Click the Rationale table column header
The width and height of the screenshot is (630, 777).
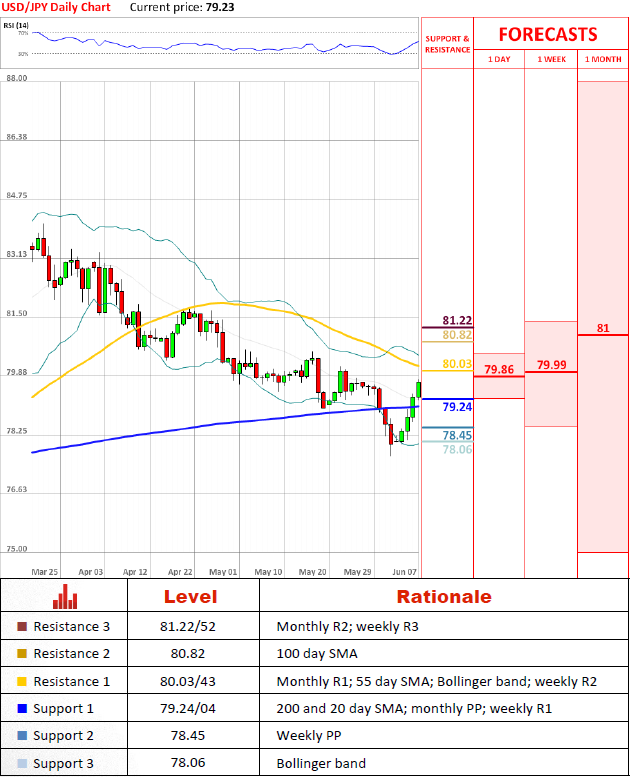click(444, 597)
